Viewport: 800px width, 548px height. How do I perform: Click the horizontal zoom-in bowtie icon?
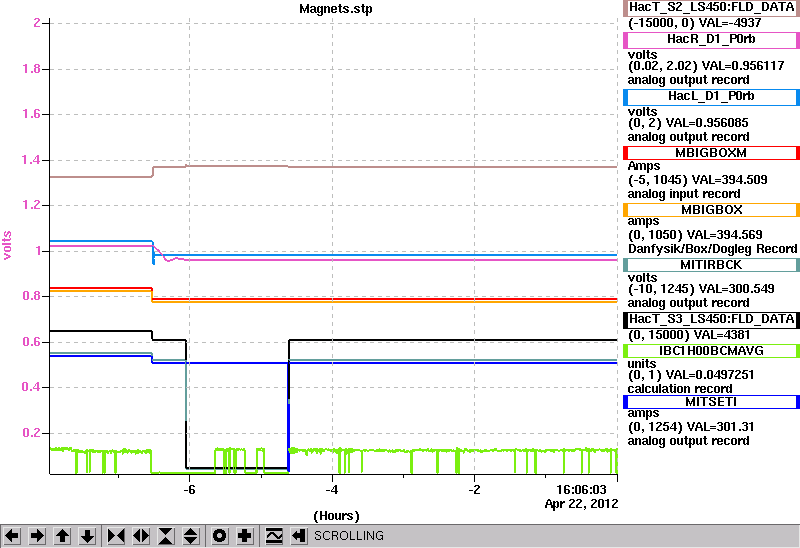coord(116,536)
